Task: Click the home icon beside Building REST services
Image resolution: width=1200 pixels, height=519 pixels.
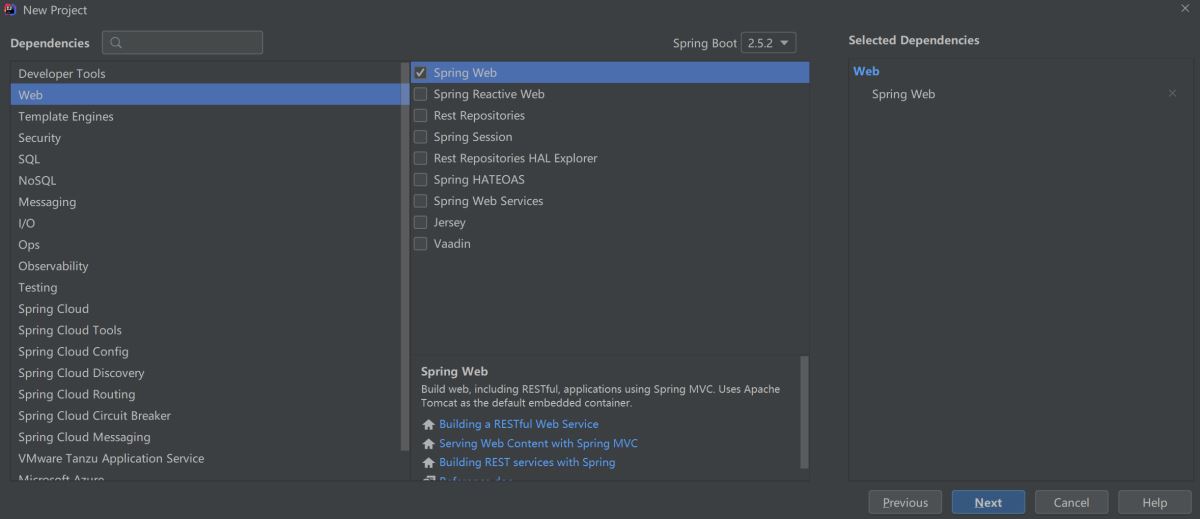Action: 429,462
